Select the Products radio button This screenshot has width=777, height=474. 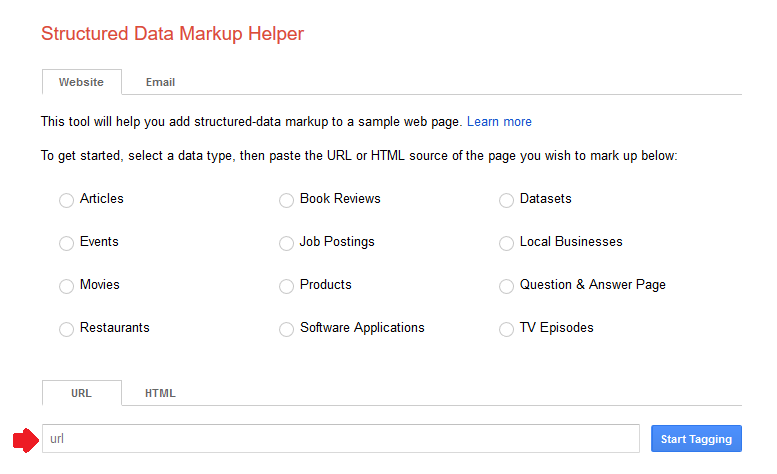[286, 286]
